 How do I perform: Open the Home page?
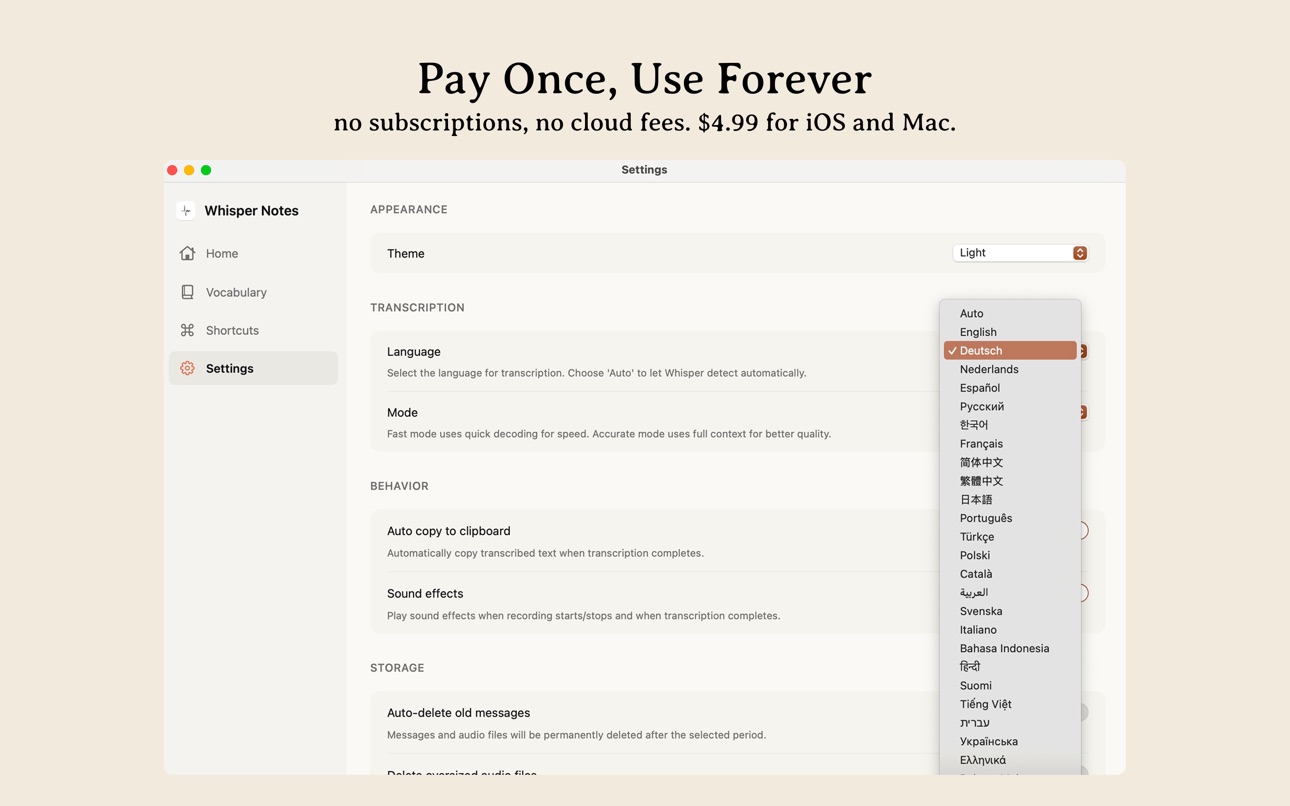253,254
